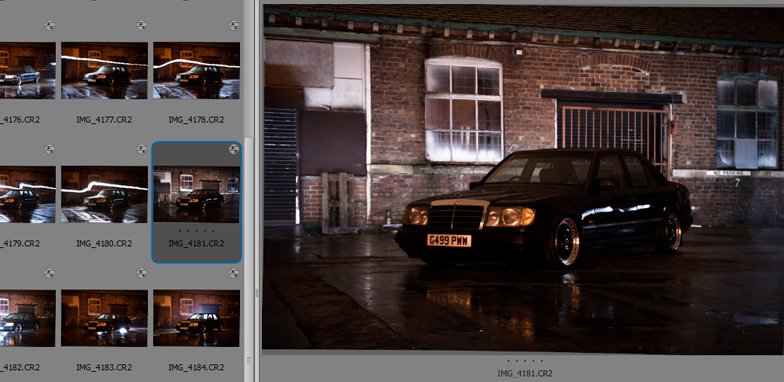Image resolution: width=784 pixels, height=382 pixels.
Task: Set star rating dots below the preview image
Action: click(x=524, y=360)
